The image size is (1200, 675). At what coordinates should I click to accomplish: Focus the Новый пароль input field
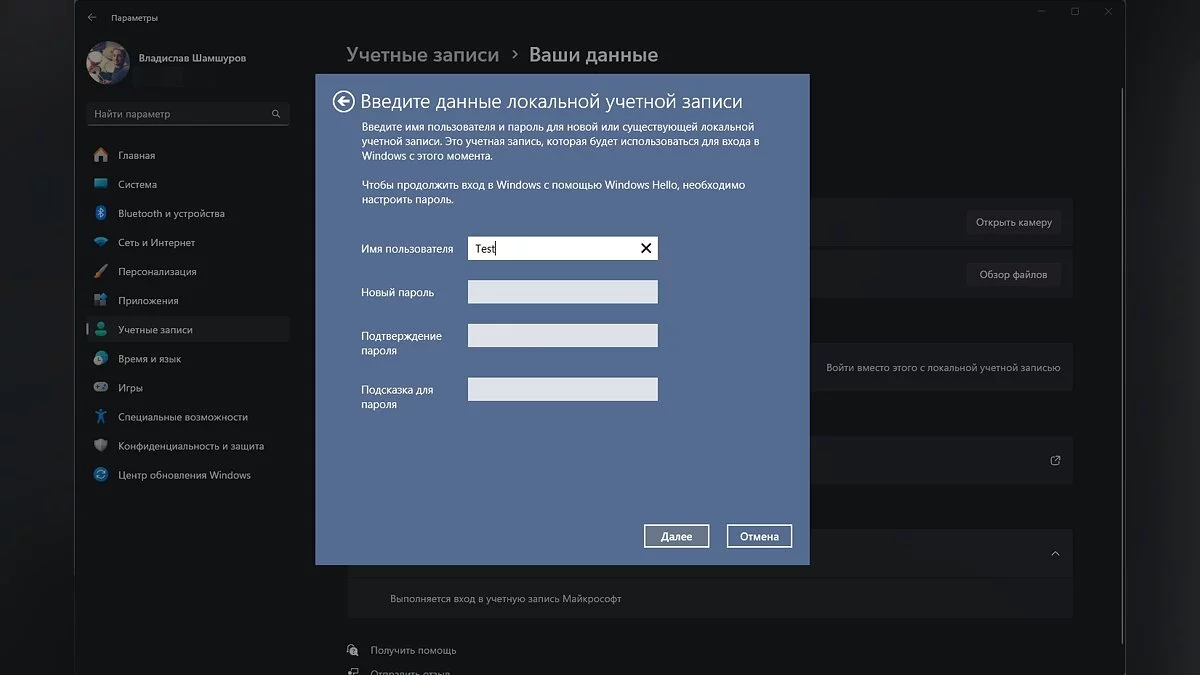(x=562, y=292)
